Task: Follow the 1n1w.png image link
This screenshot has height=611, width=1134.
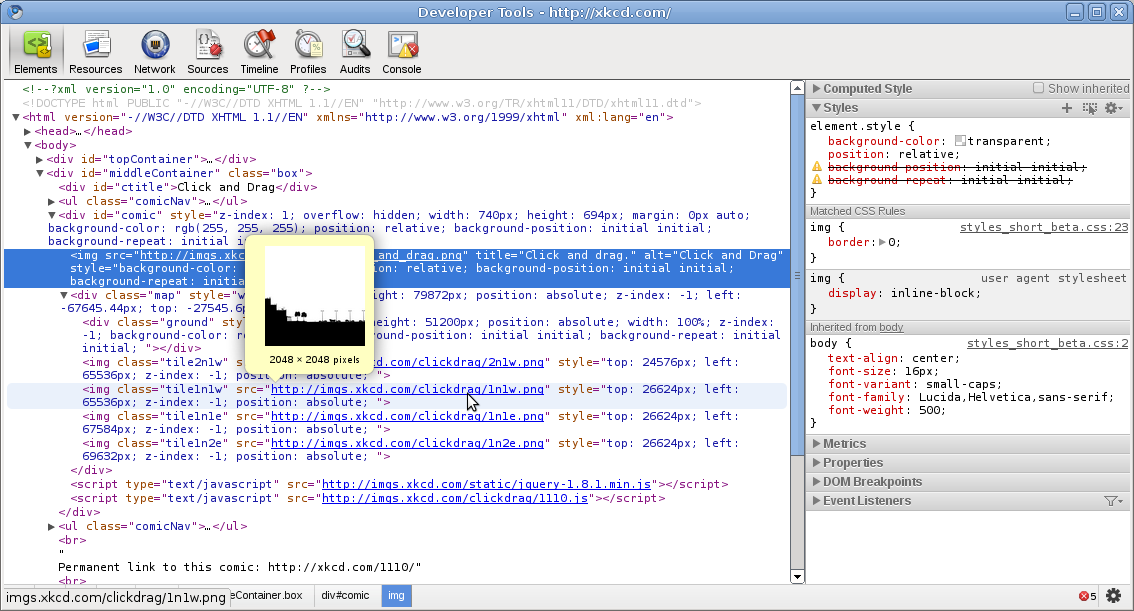Action: pos(407,389)
